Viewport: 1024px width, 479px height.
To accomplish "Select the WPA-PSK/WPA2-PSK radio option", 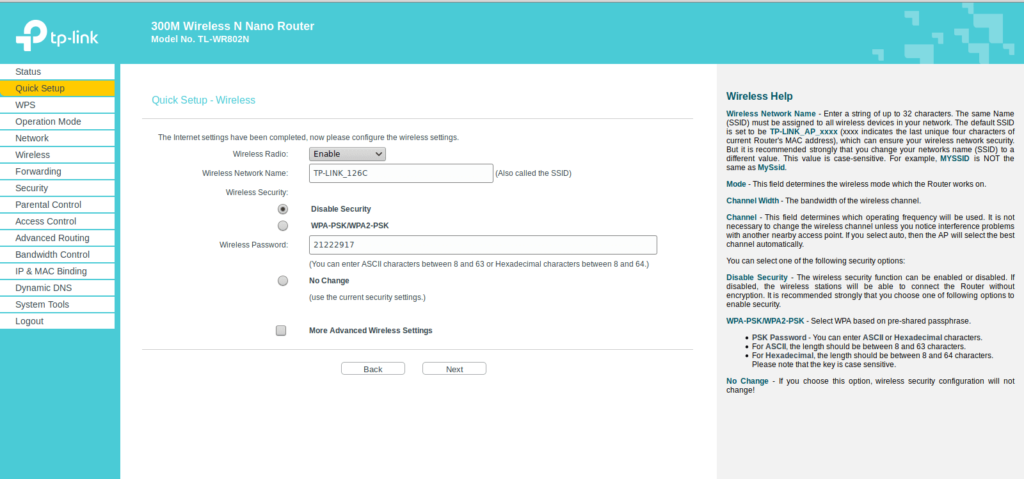I will click(283, 226).
